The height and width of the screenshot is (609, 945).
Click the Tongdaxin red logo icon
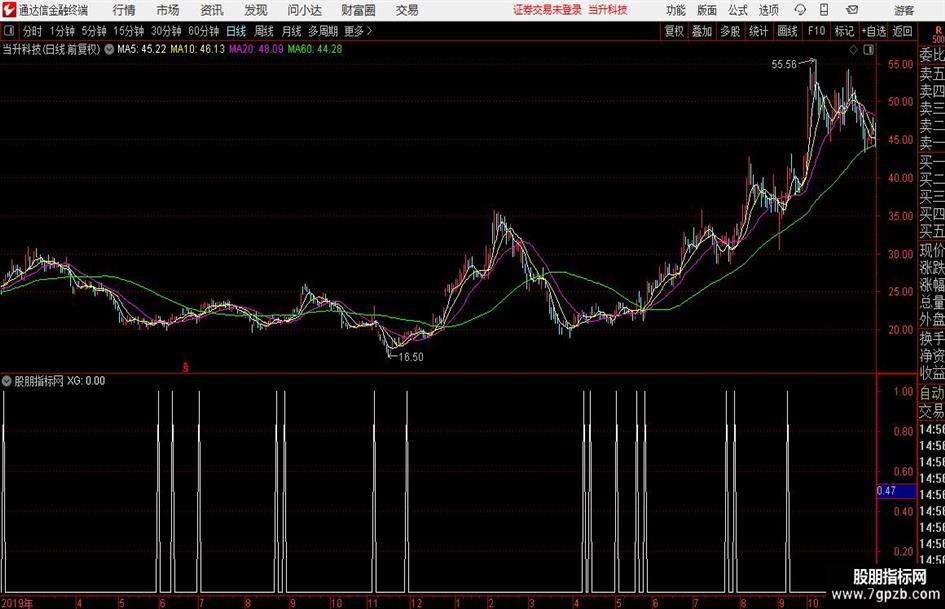[x=8, y=10]
